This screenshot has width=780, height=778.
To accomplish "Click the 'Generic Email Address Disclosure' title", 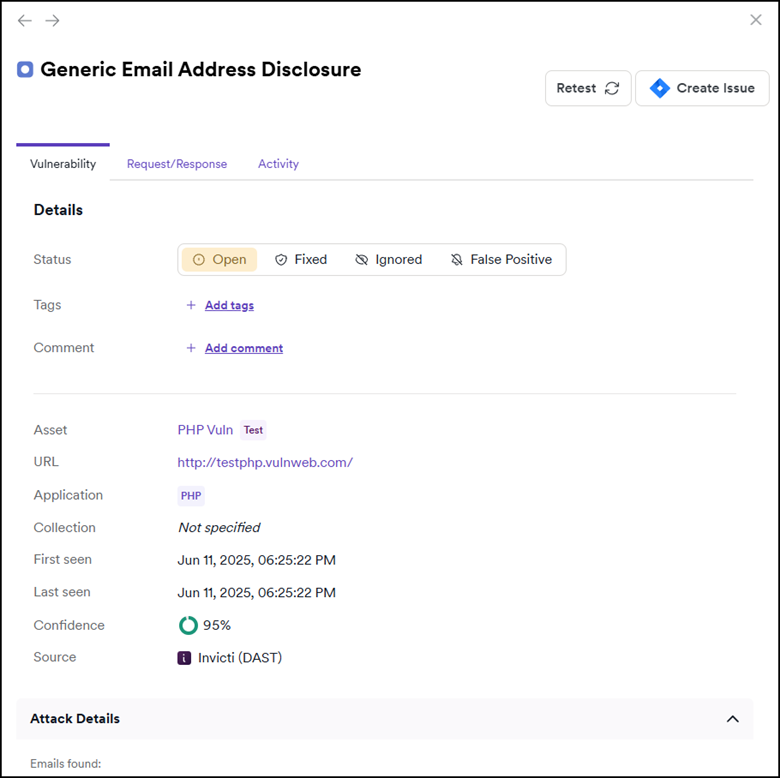I will (x=200, y=70).
